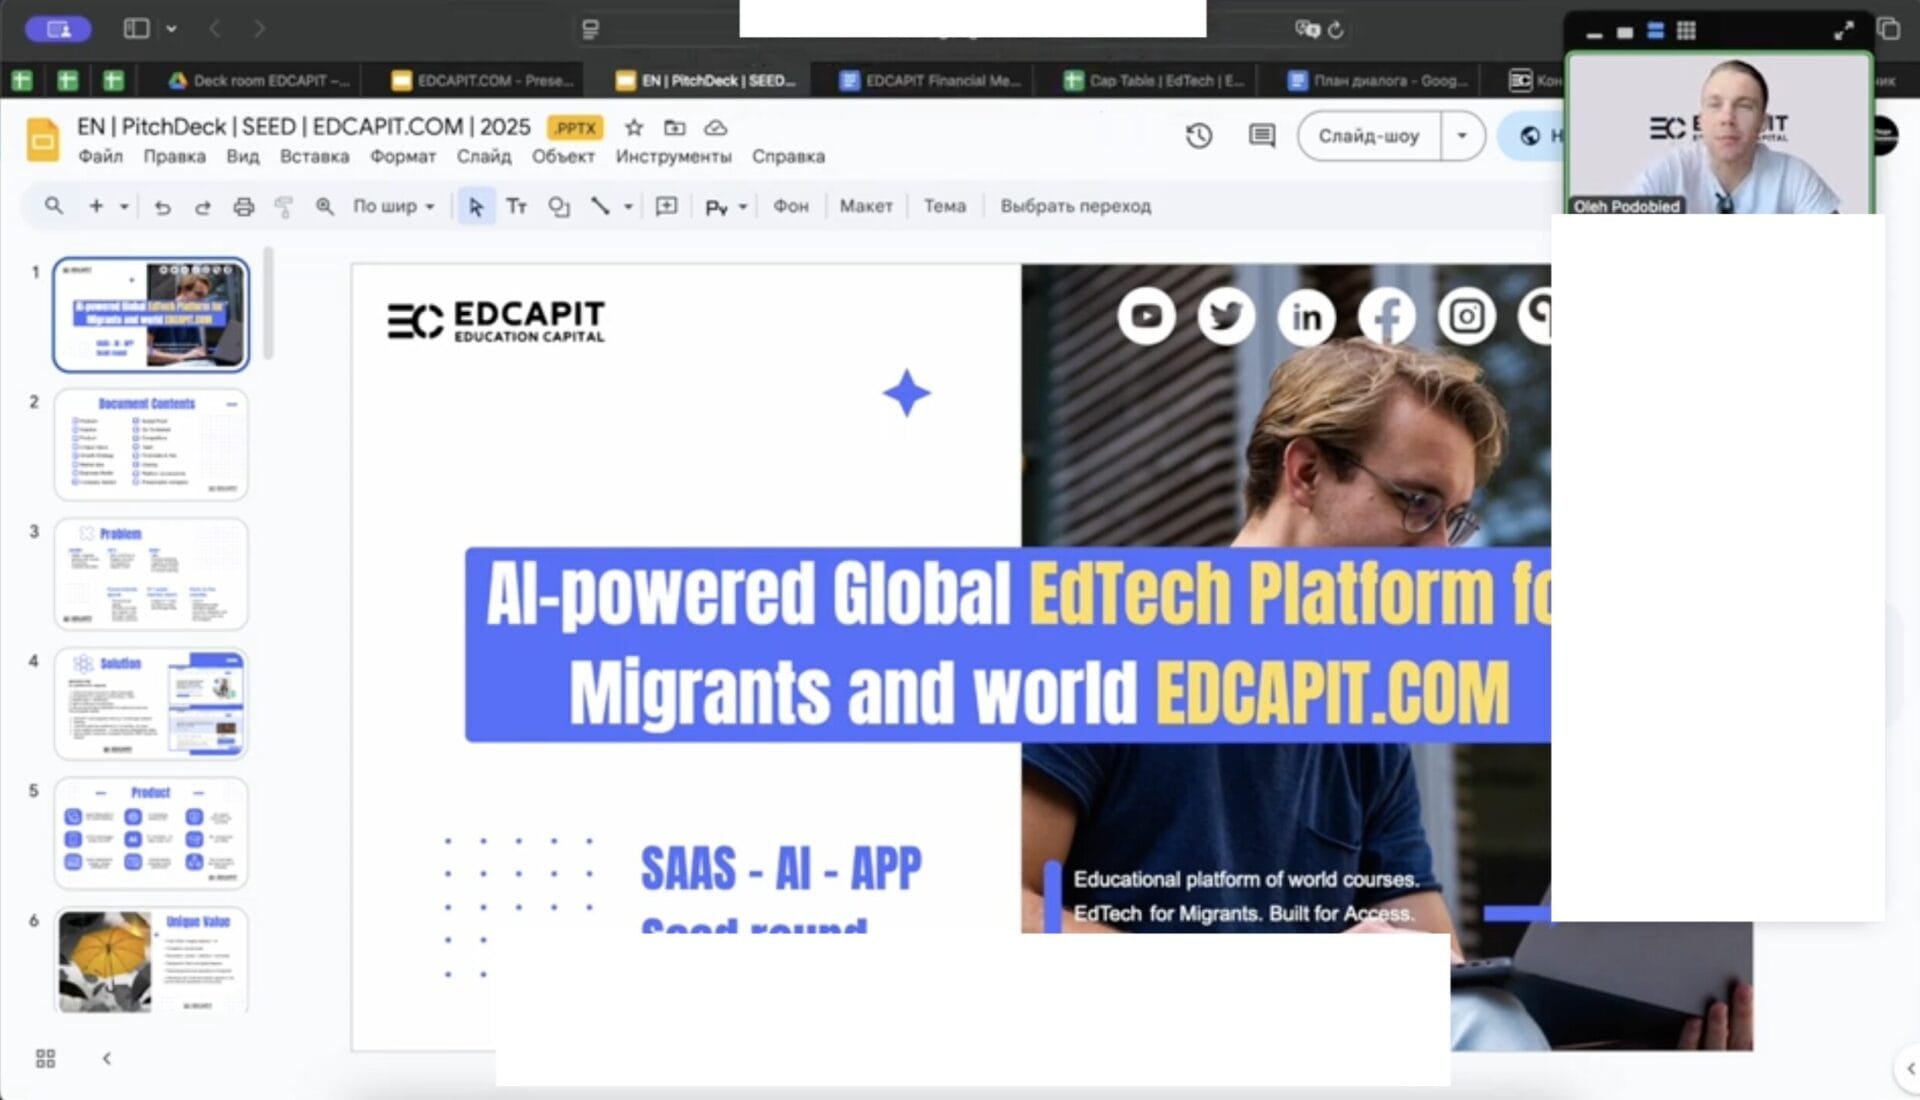Insert a shape
Image resolution: width=1920 pixels, height=1100 pixels.
(x=558, y=207)
